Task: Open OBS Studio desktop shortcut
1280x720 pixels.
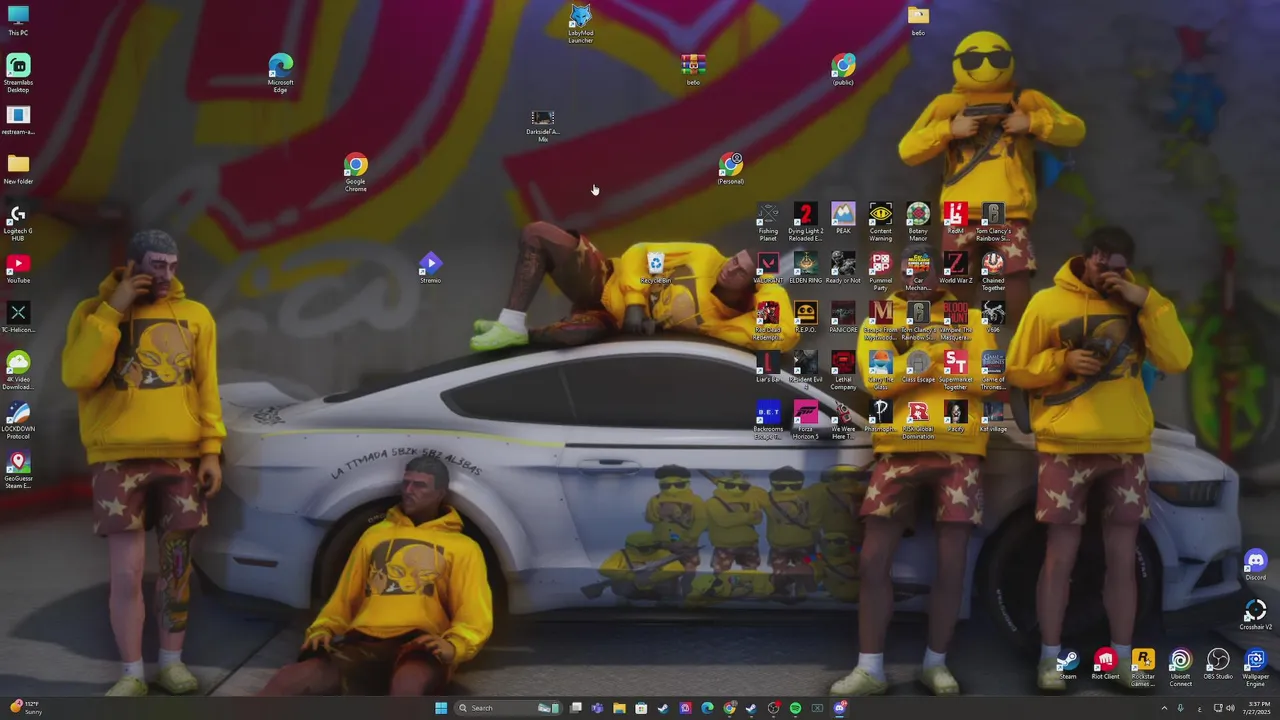Action: pyautogui.click(x=1218, y=664)
